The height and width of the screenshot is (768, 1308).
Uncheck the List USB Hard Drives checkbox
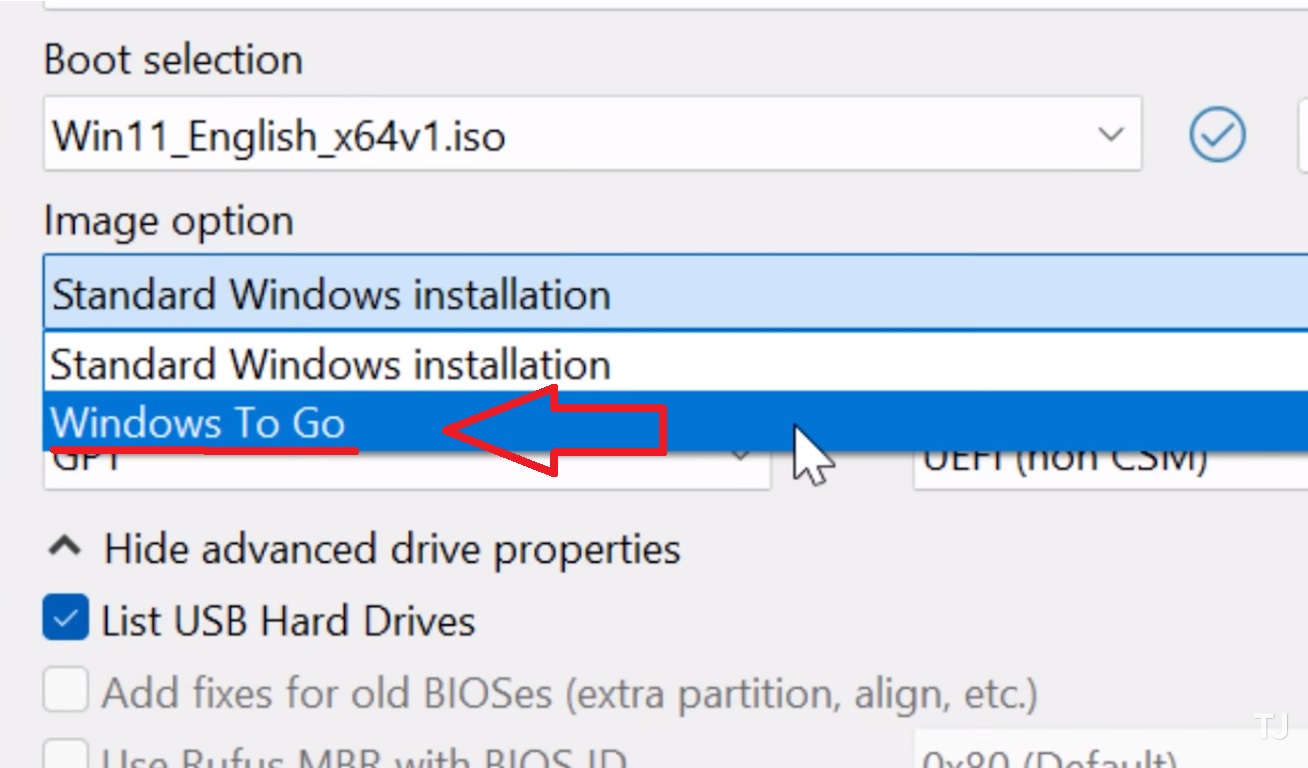click(x=65, y=618)
